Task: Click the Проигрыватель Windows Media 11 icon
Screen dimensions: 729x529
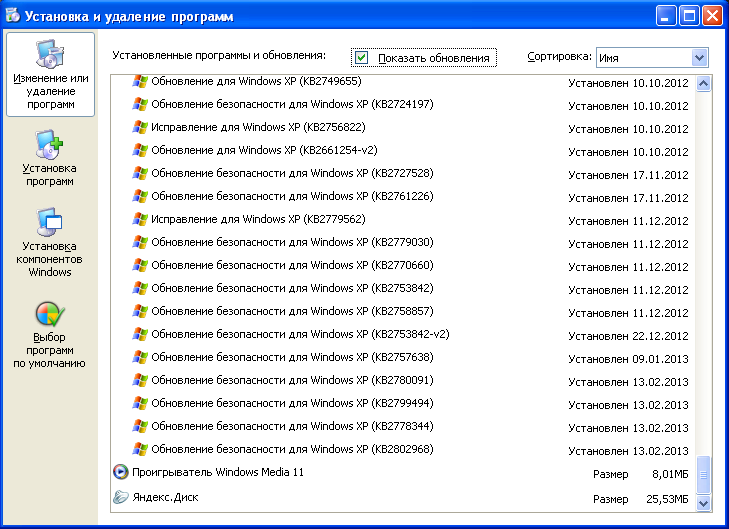Action: click(120, 472)
